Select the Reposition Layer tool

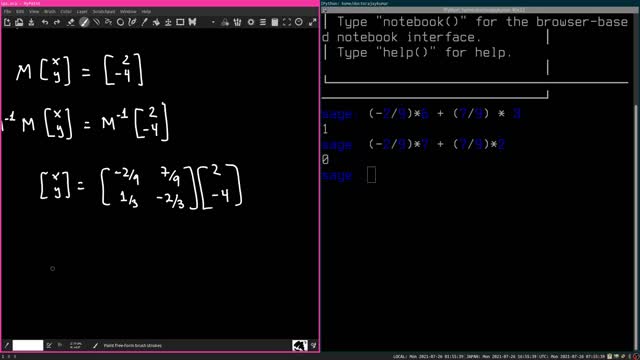(x=168, y=22)
